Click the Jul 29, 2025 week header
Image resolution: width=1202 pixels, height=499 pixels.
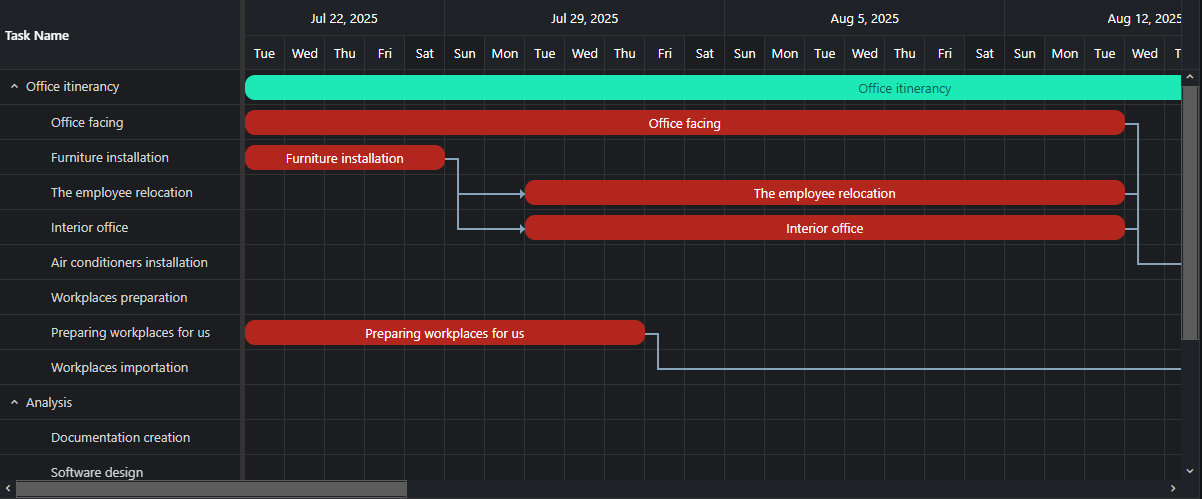point(585,18)
